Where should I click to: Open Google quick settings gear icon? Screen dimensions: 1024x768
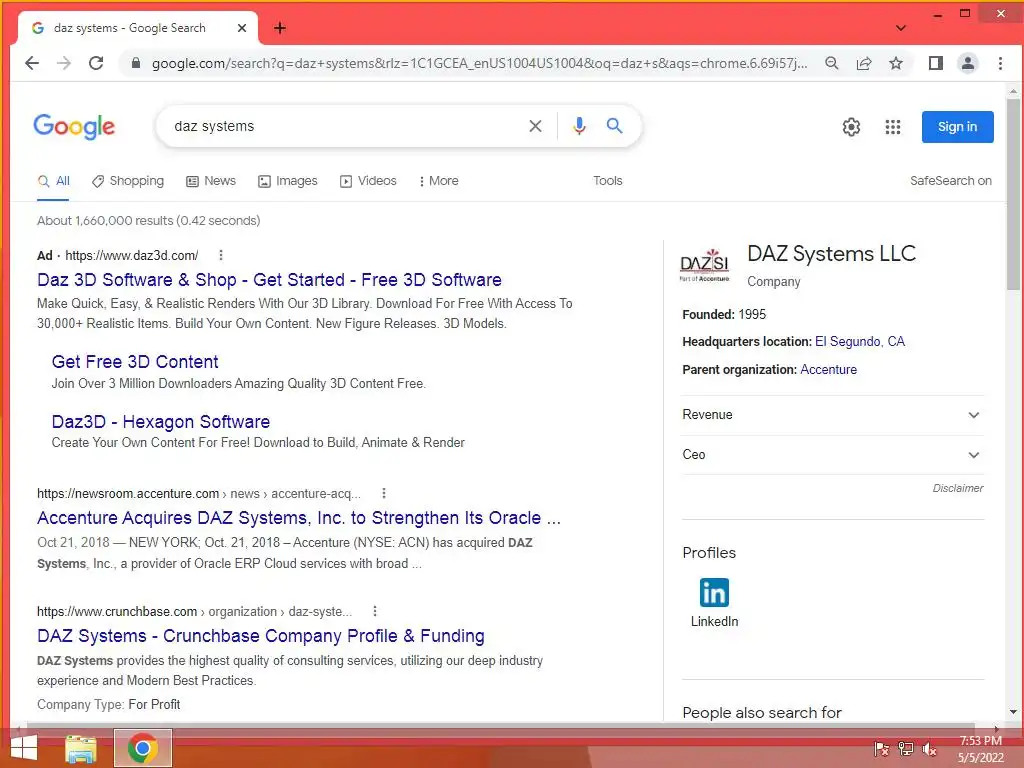851,127
